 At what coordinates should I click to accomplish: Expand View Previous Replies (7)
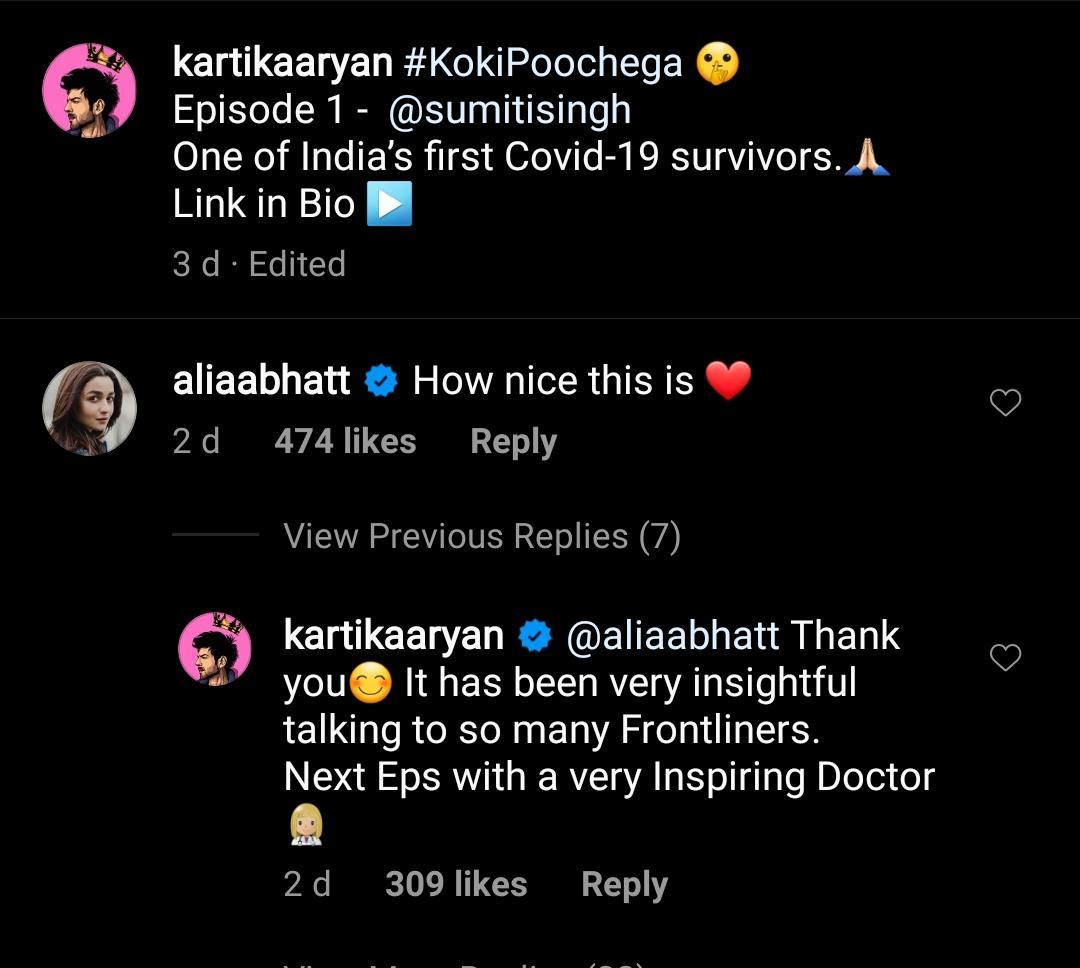coord(482,537)
